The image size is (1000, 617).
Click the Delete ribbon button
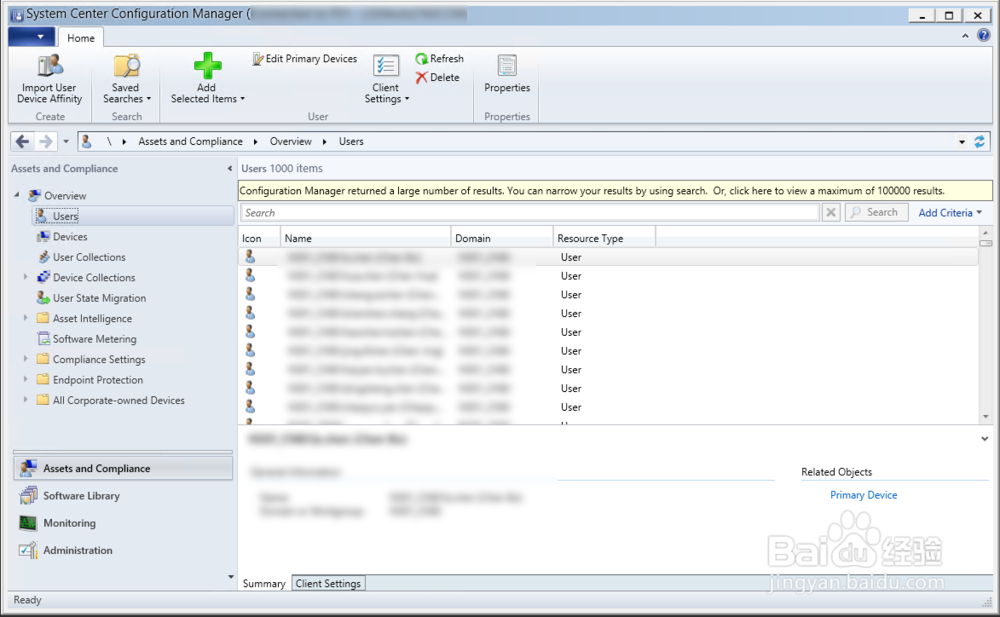pos(438,77)
